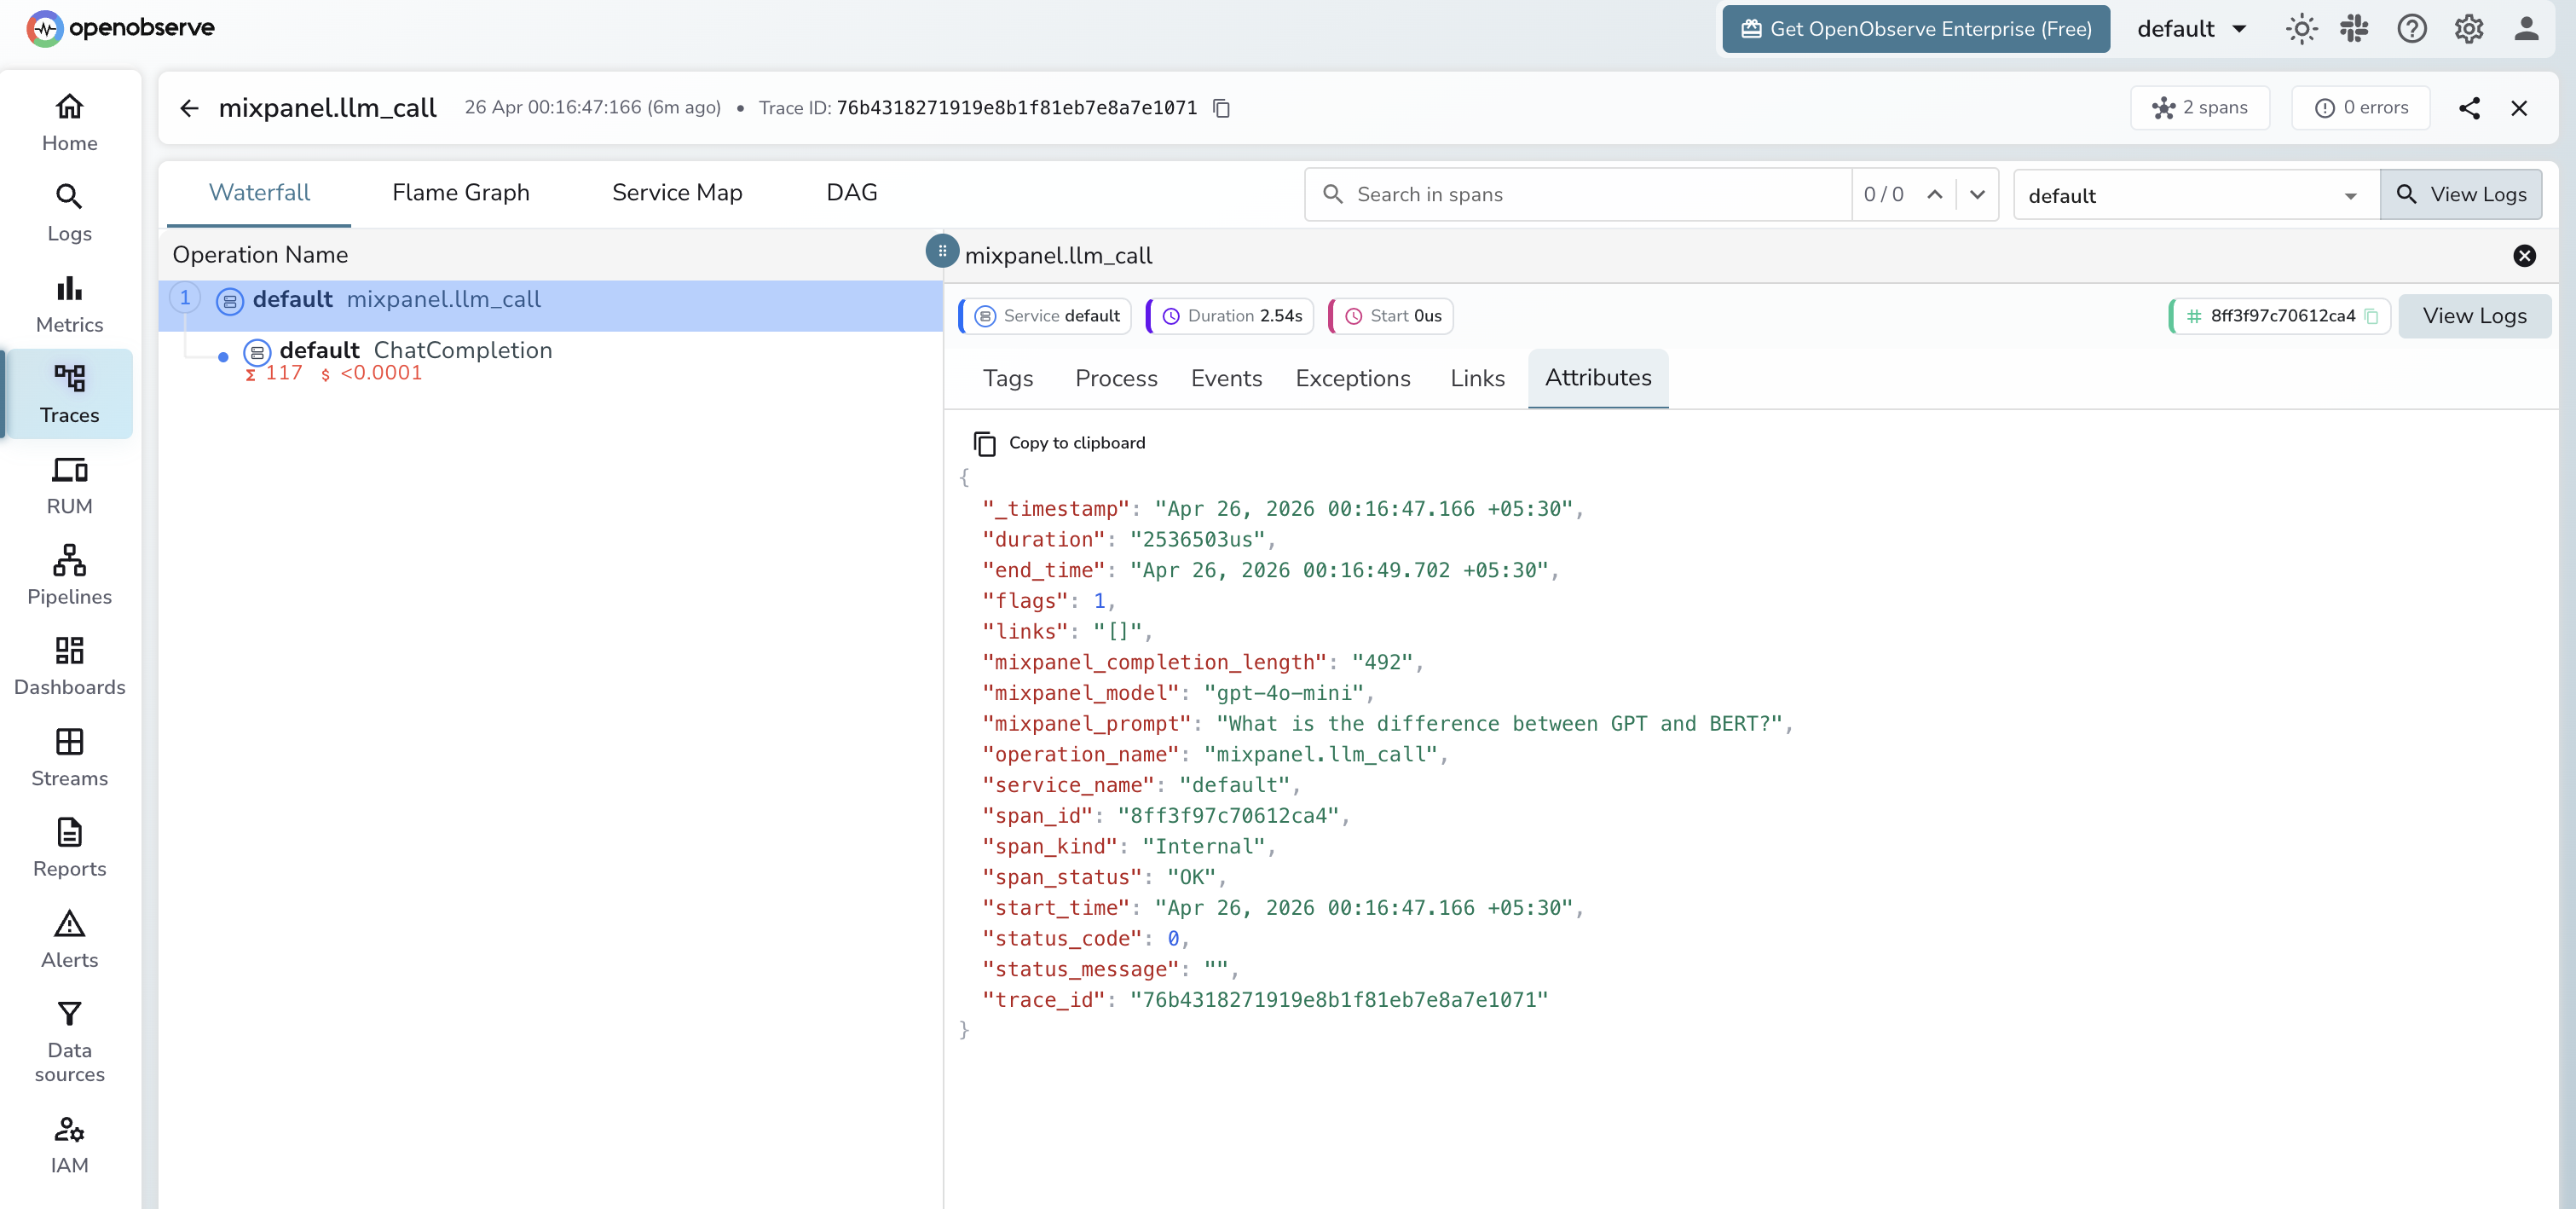
Task: Open the Dashboards panel from the sidebar
Action: pos(69,665)
